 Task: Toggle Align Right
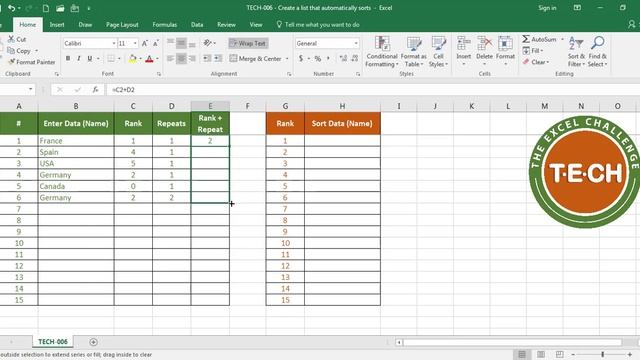(x=192, y=59)
